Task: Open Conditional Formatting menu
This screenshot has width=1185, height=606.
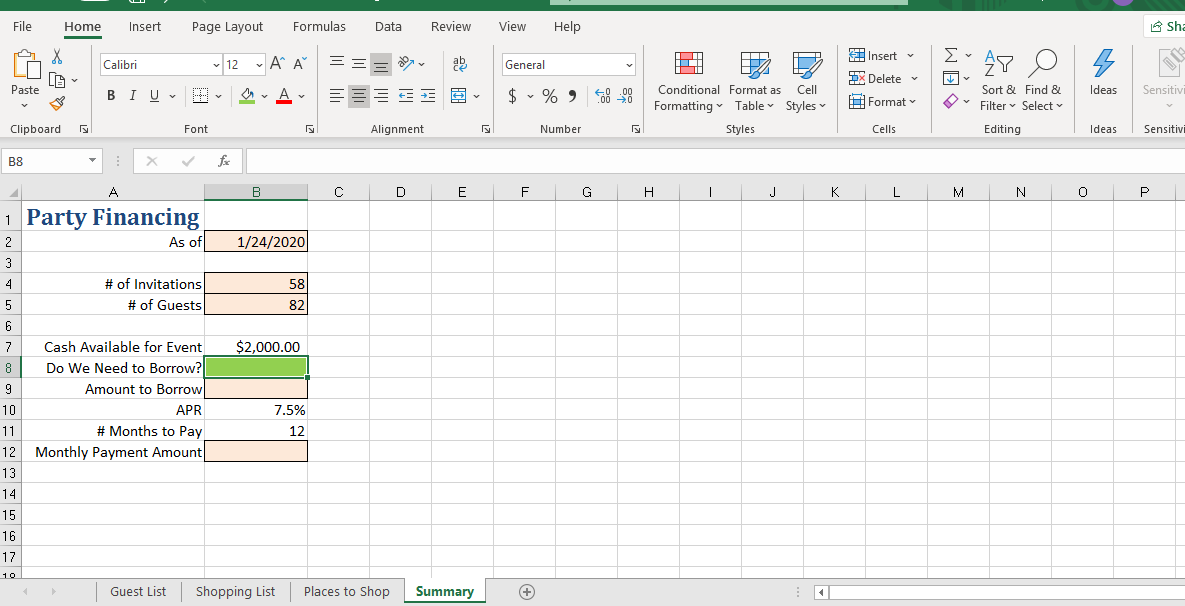Action: (688, 82)
